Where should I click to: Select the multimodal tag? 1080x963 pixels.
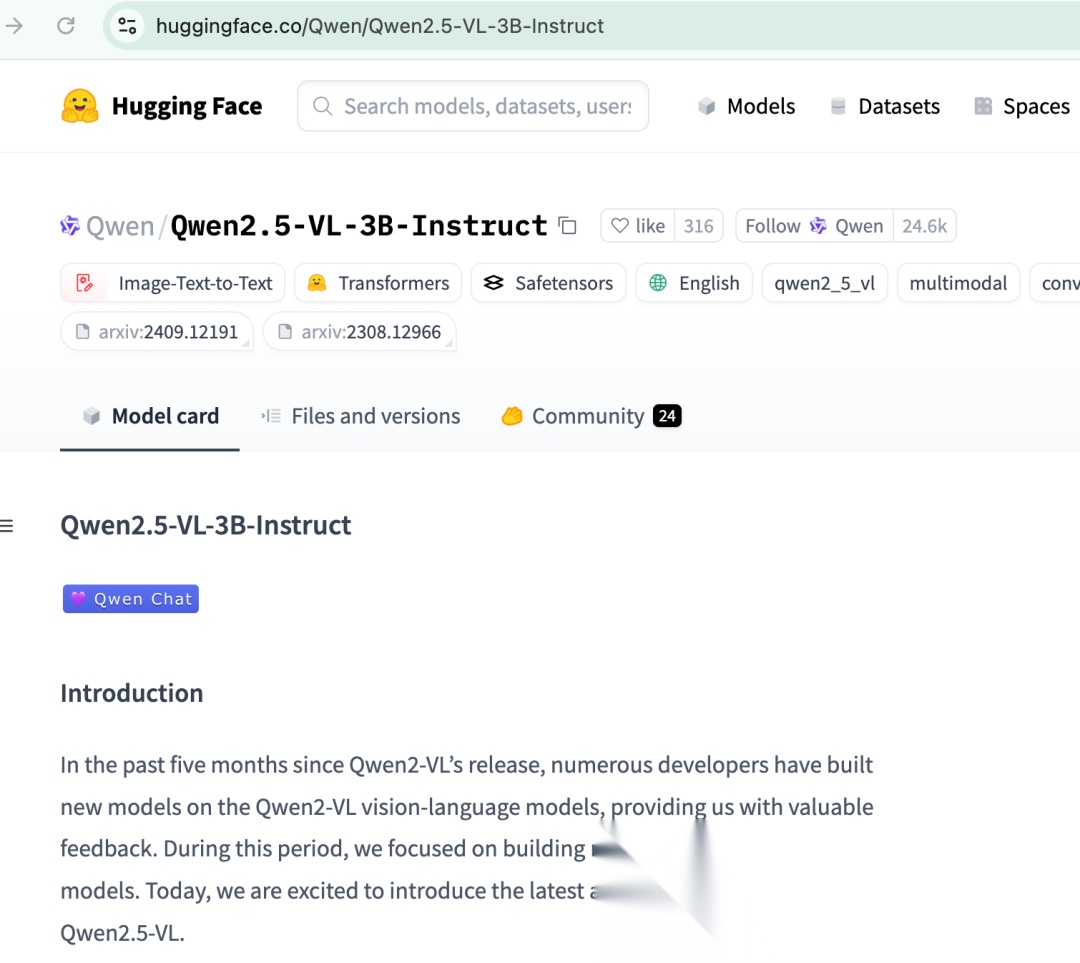pos(958,283)
